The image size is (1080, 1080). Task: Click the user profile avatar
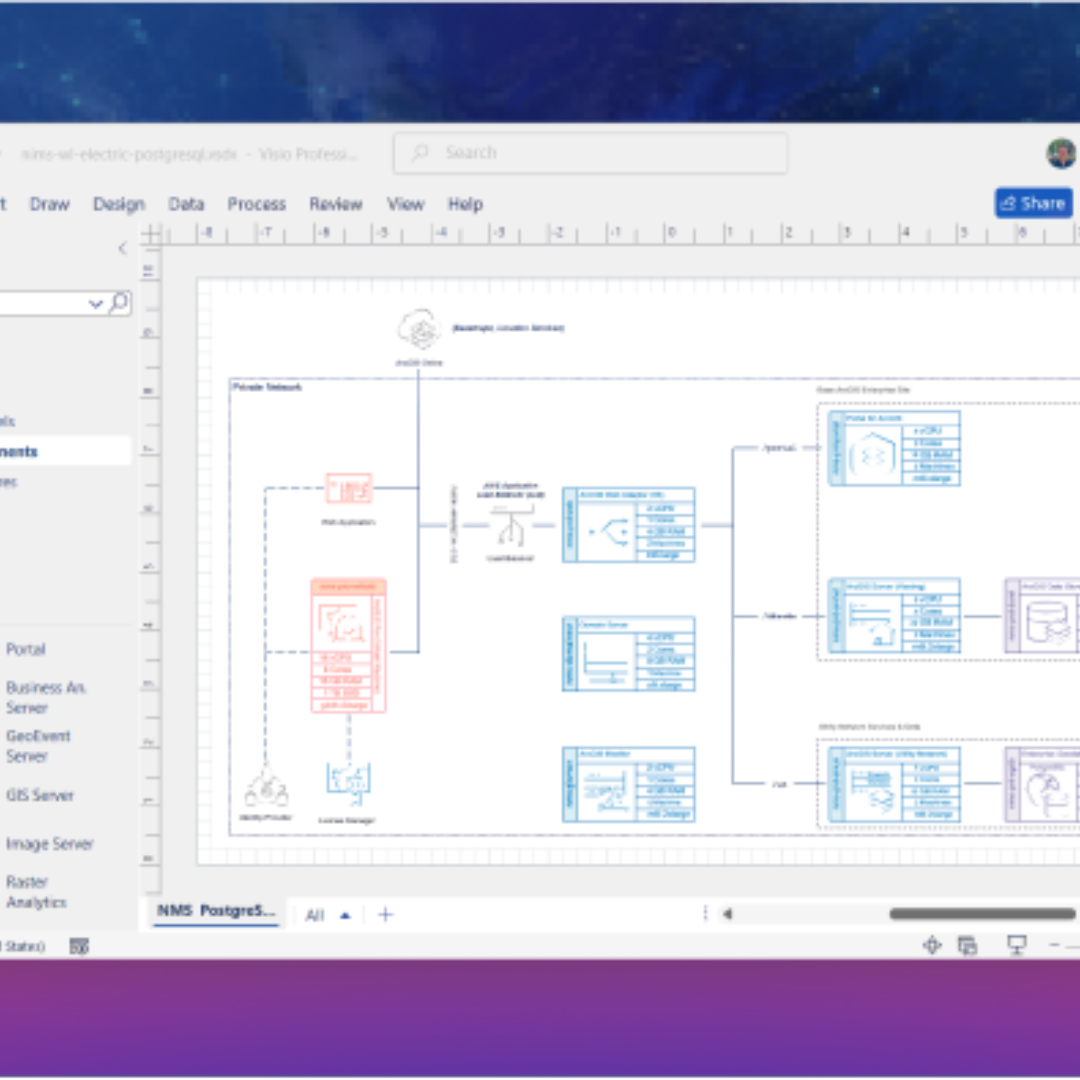1061,153
